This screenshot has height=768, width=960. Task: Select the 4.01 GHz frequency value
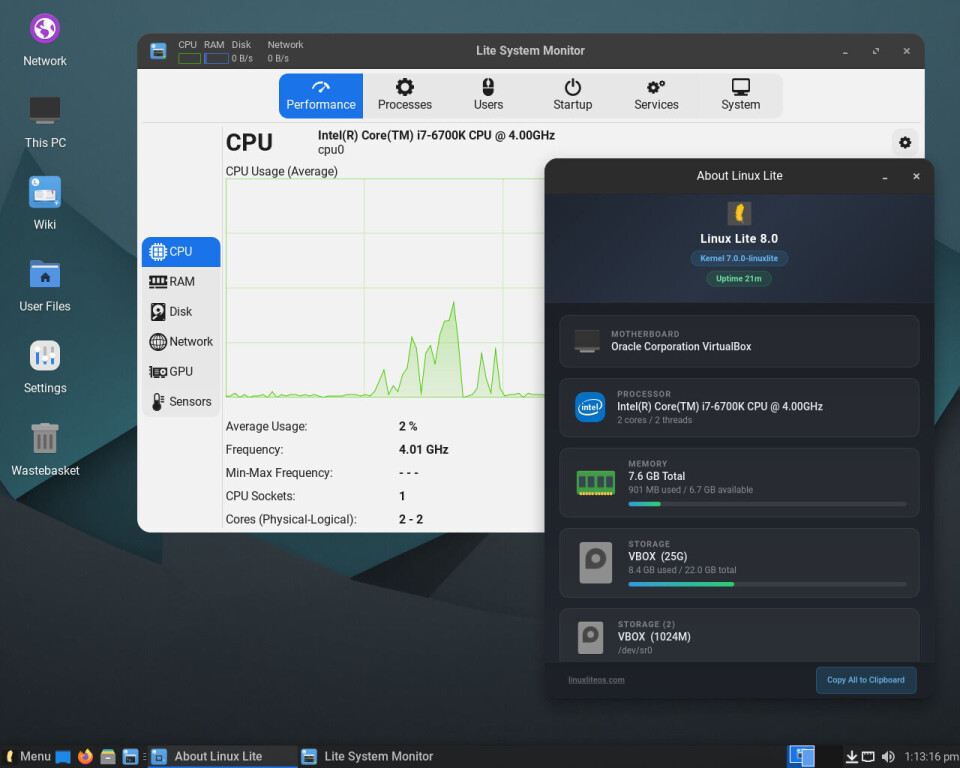click(x=424, y=450)
